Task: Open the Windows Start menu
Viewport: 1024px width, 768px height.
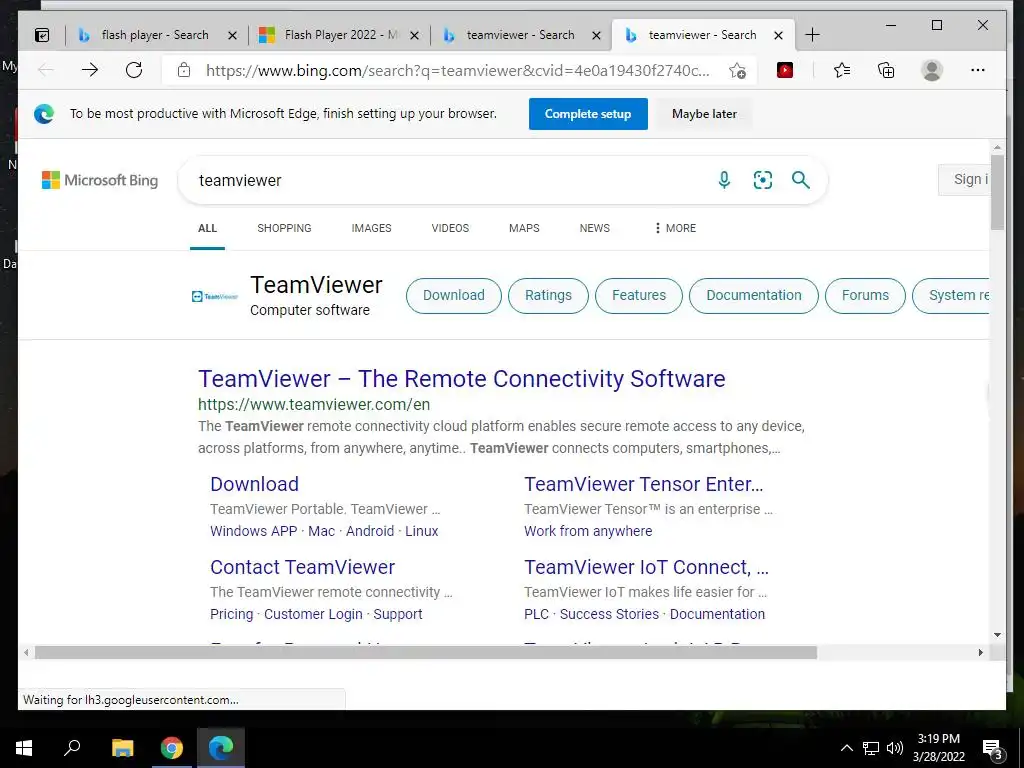Action: [x=24, y=748]
